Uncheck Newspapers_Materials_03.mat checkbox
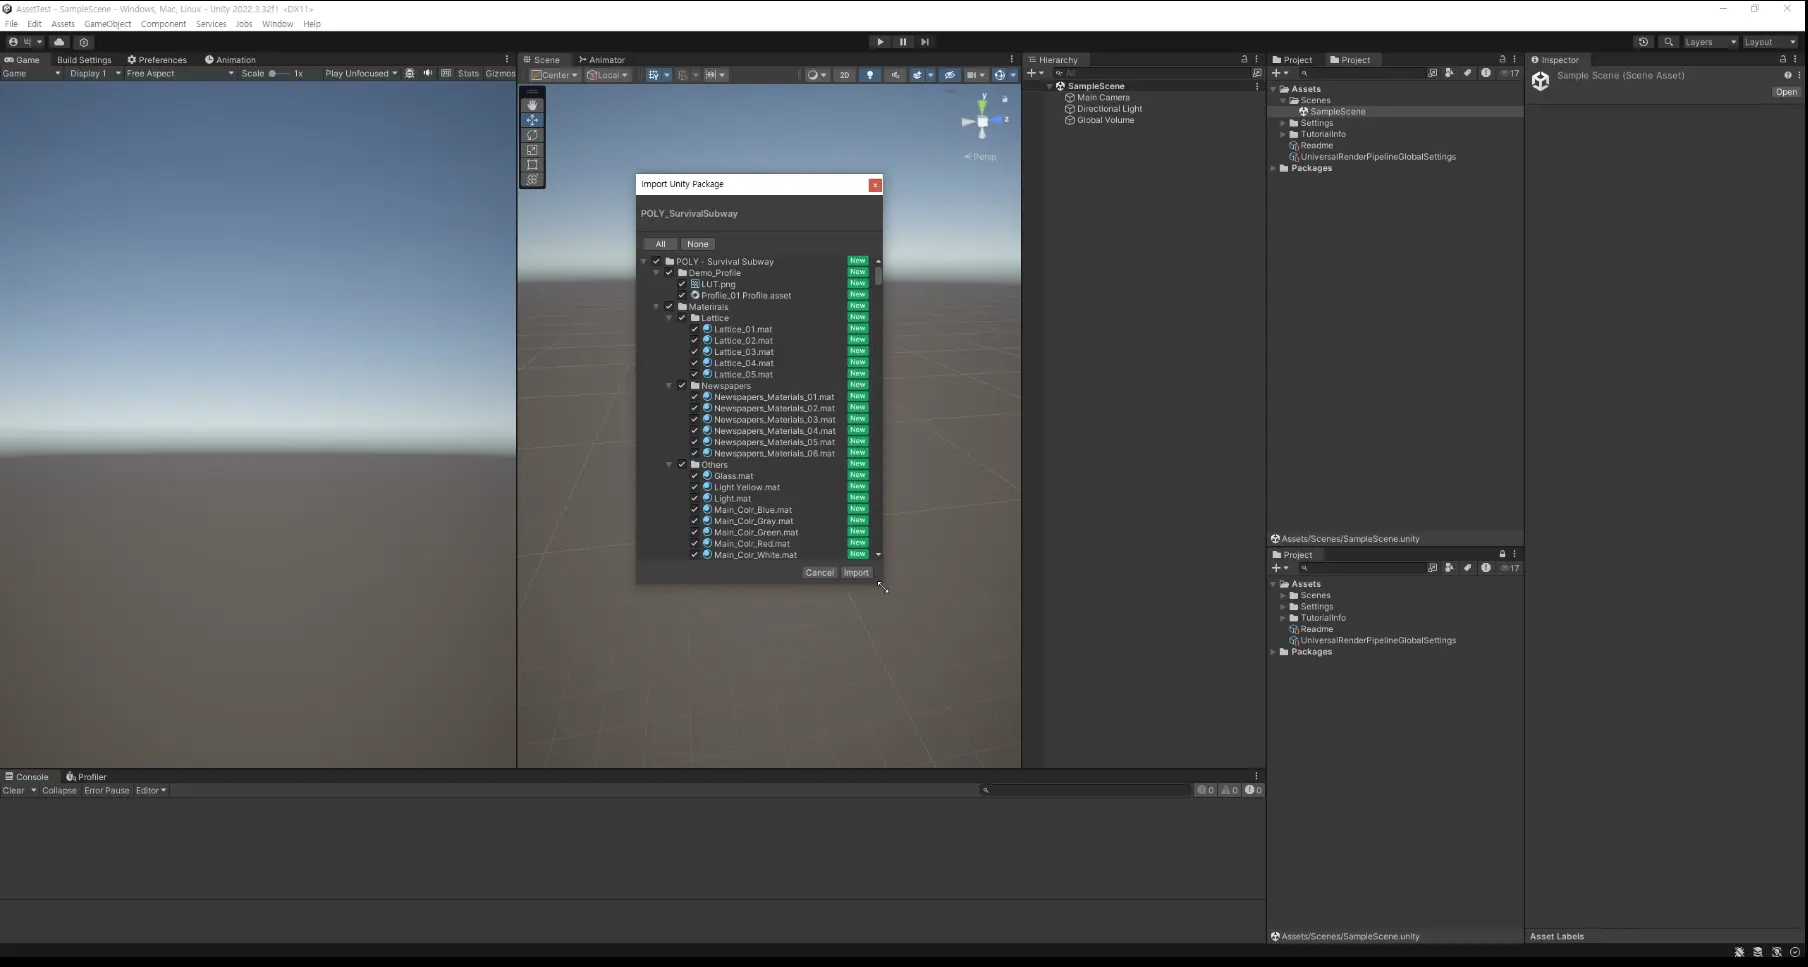This screenshot has height=967, width=1808. 695,419
